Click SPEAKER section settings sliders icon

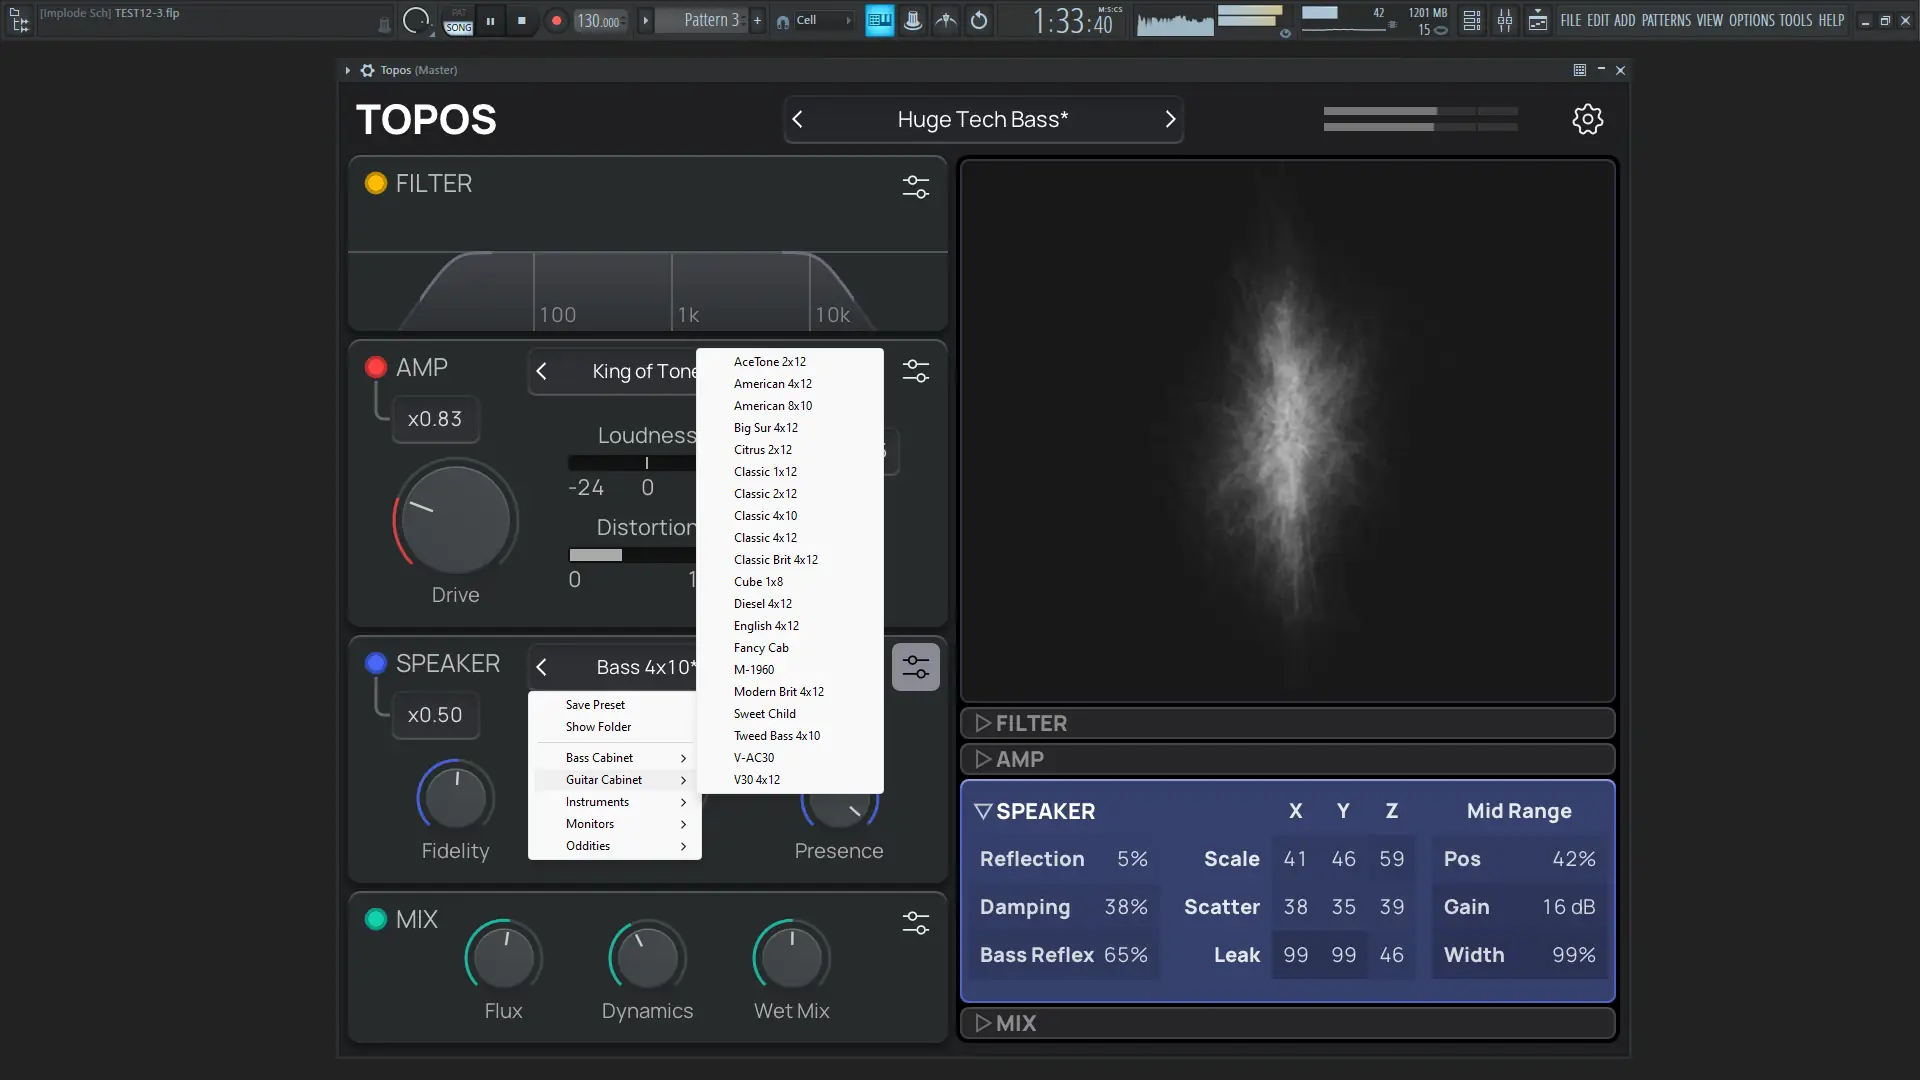(915, 667)
